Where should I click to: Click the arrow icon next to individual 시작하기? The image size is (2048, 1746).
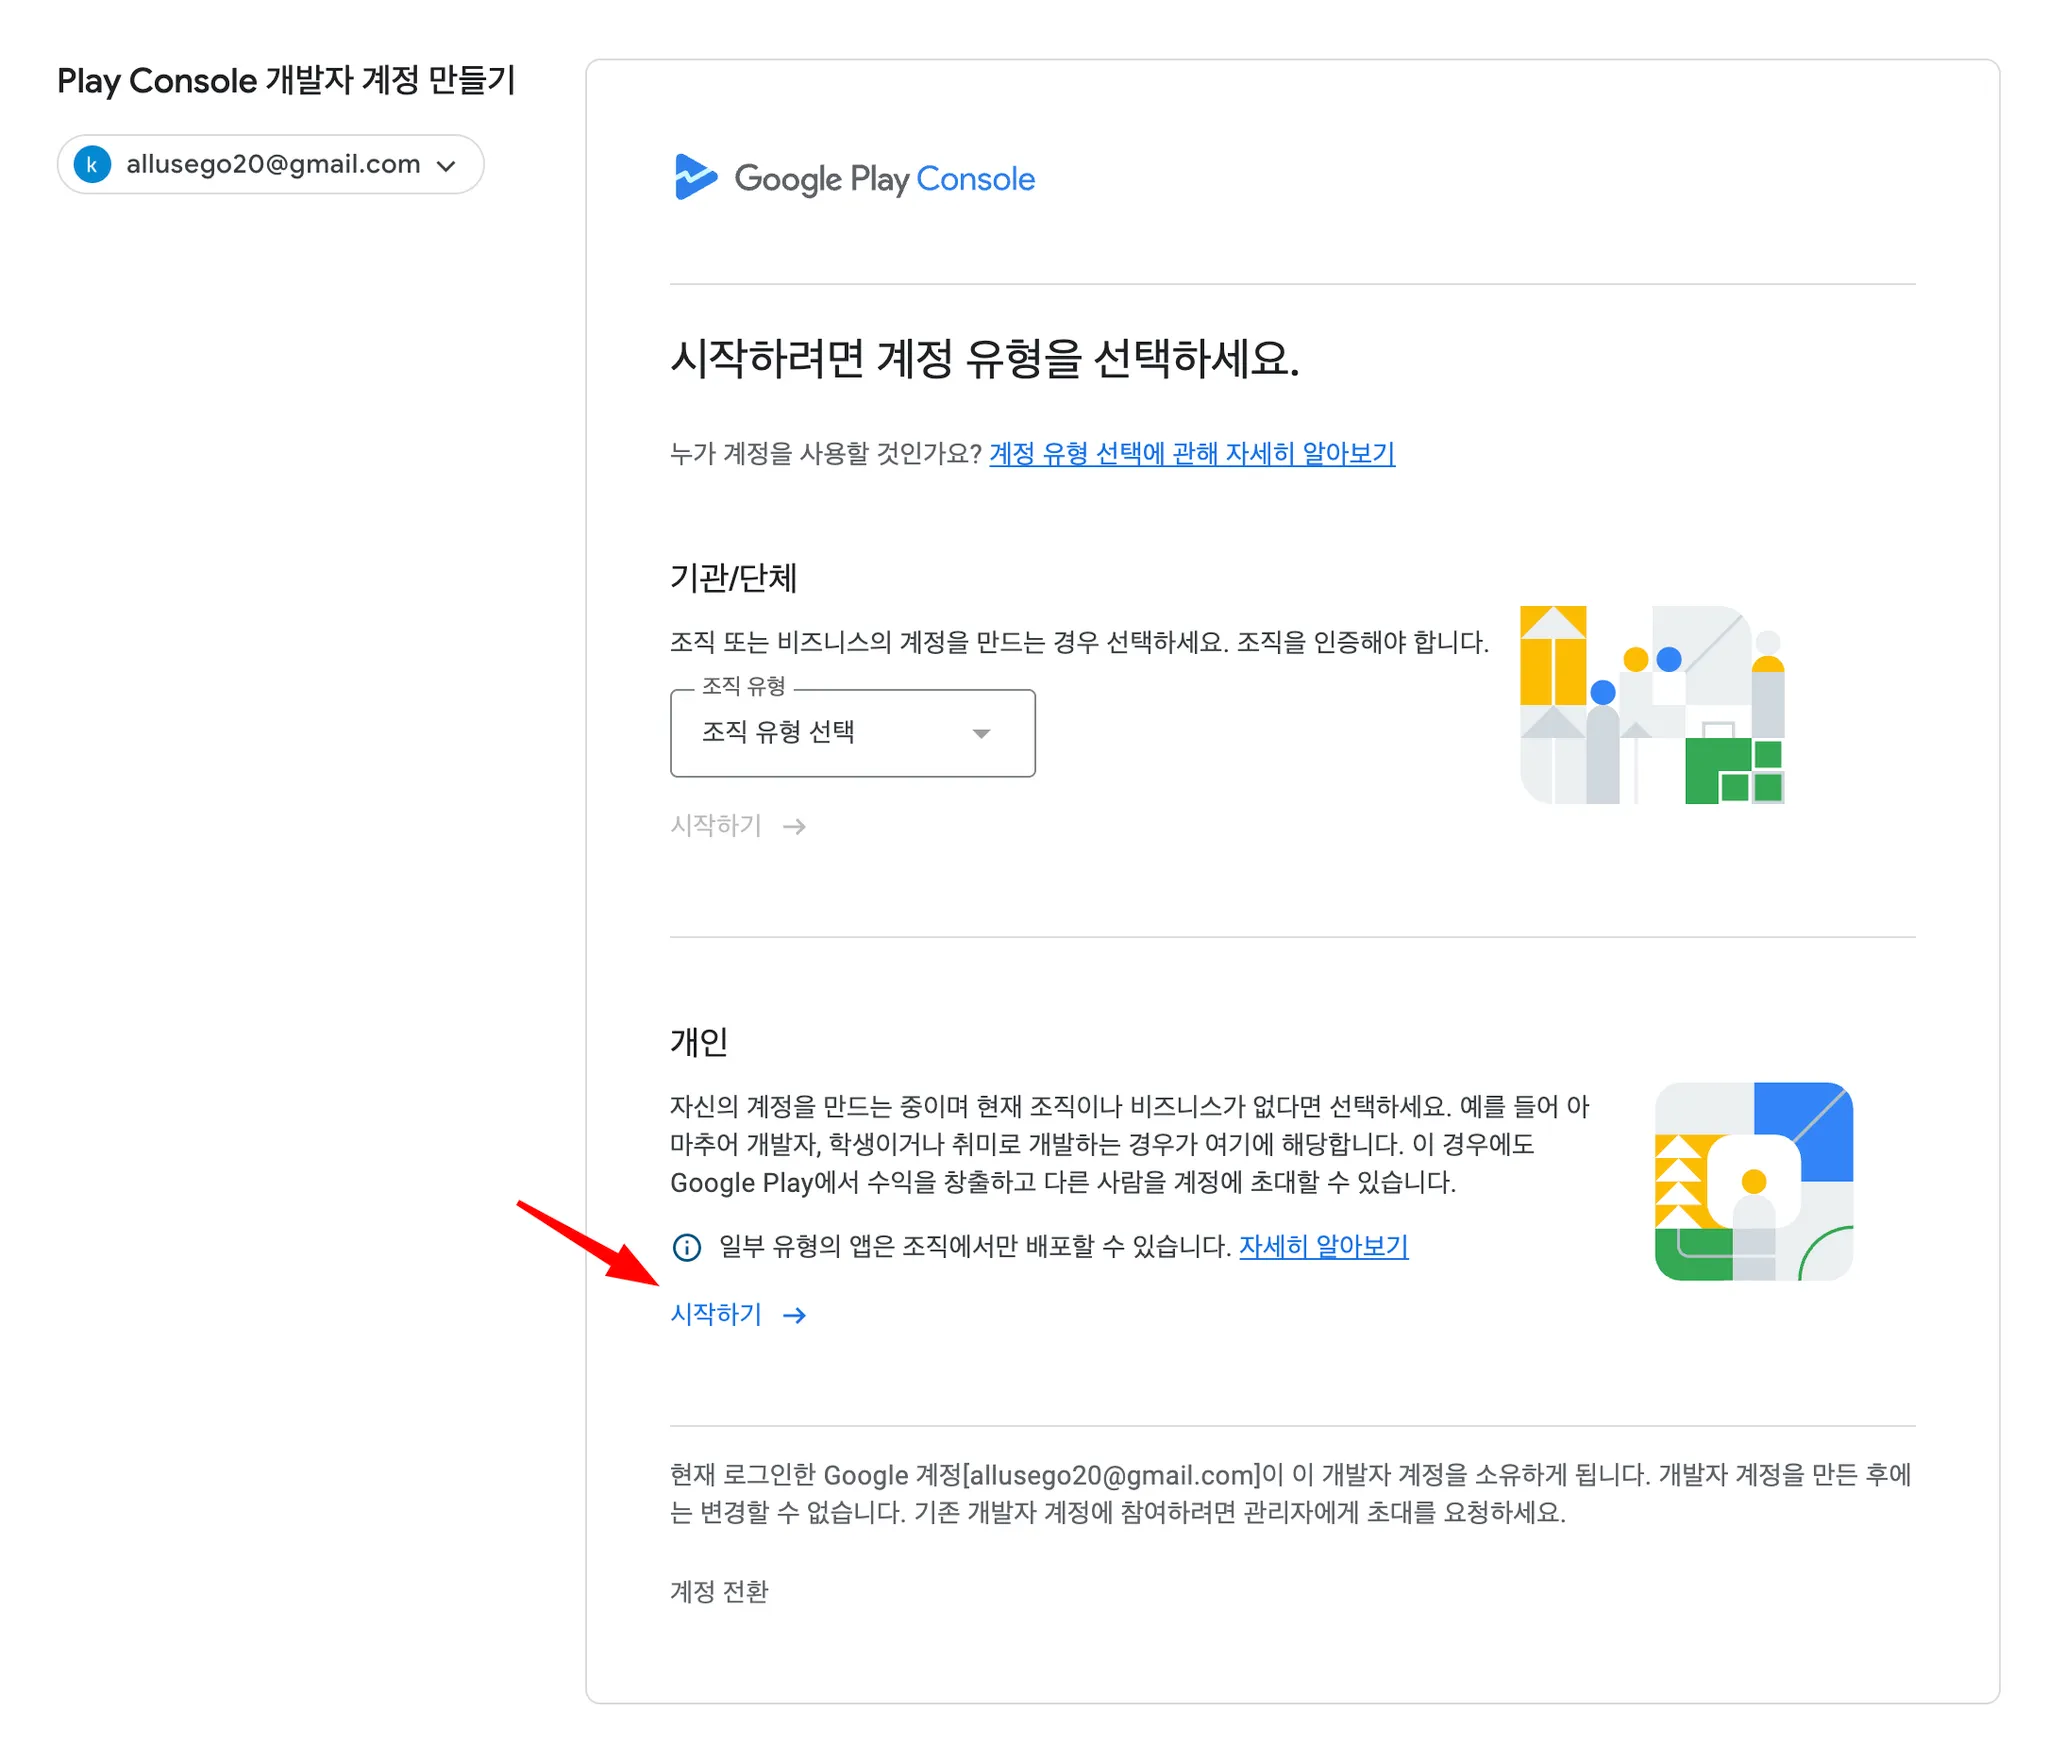(x=794, y=1315)
